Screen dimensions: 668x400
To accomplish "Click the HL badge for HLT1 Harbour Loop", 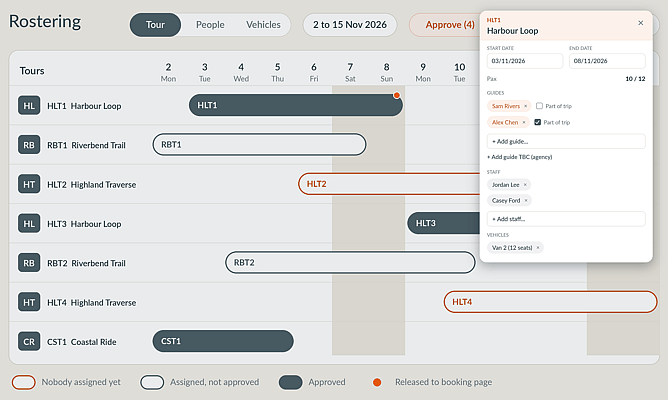I will coord(29,106).
